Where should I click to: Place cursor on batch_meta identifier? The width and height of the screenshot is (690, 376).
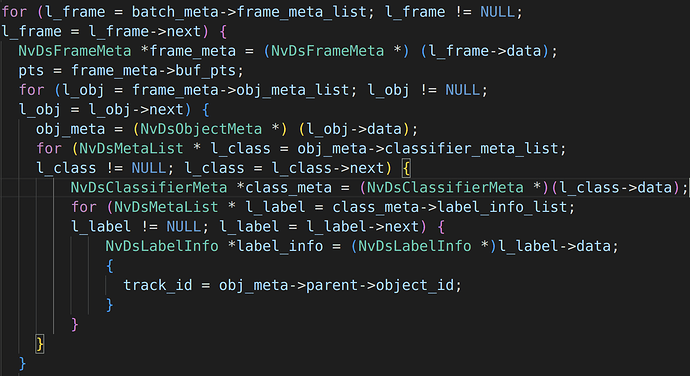[x=175, y=12]
